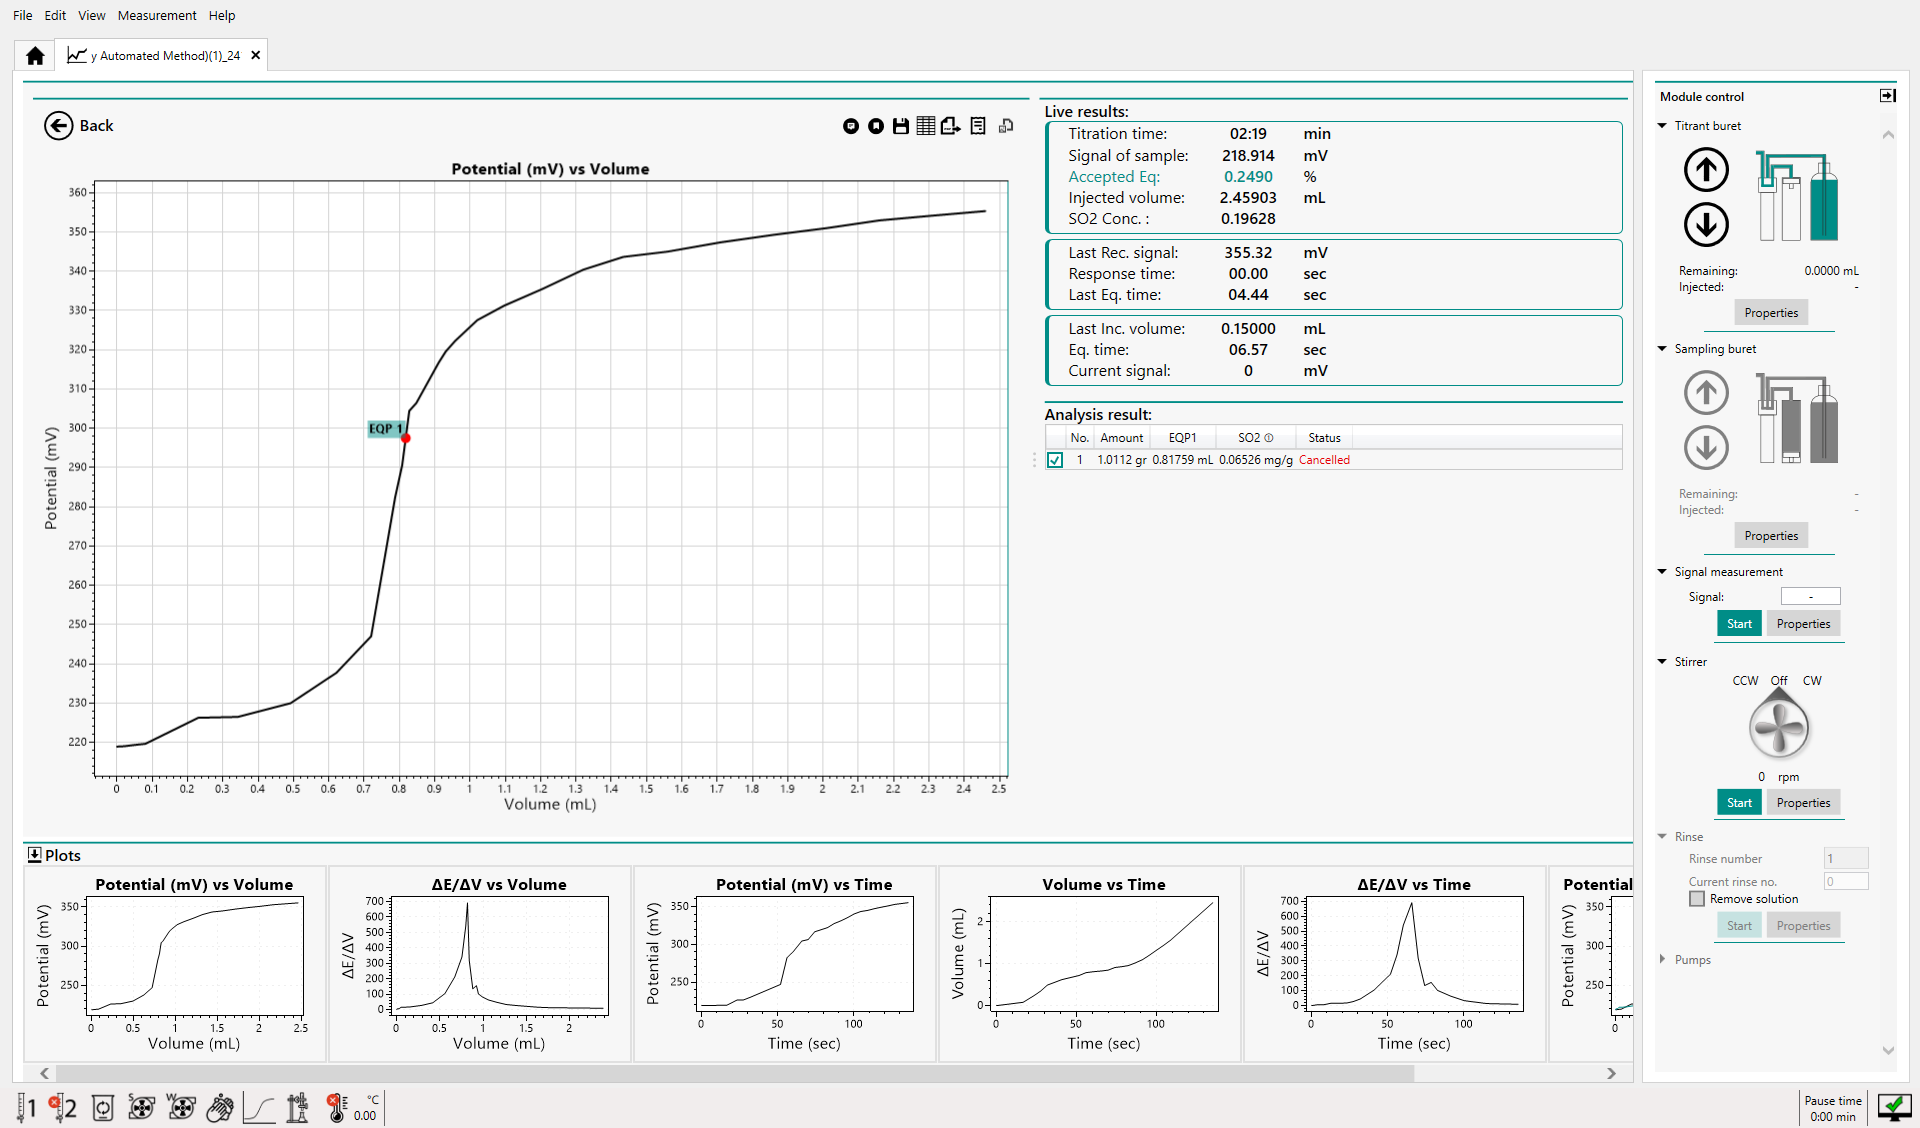Screen dimensions: 1920x1128
Task: Collapse the Titrant buret section
Action: tap(1662, 126)
